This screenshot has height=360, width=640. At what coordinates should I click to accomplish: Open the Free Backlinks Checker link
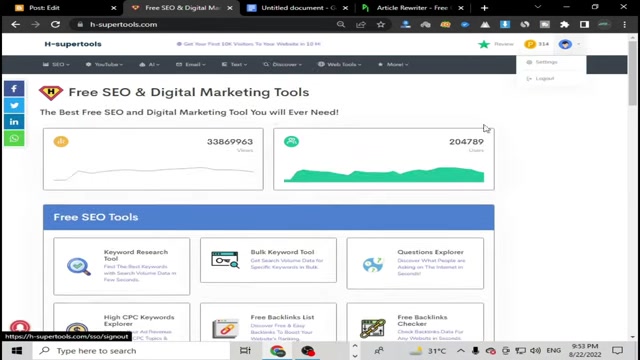[x=422, y=320]
